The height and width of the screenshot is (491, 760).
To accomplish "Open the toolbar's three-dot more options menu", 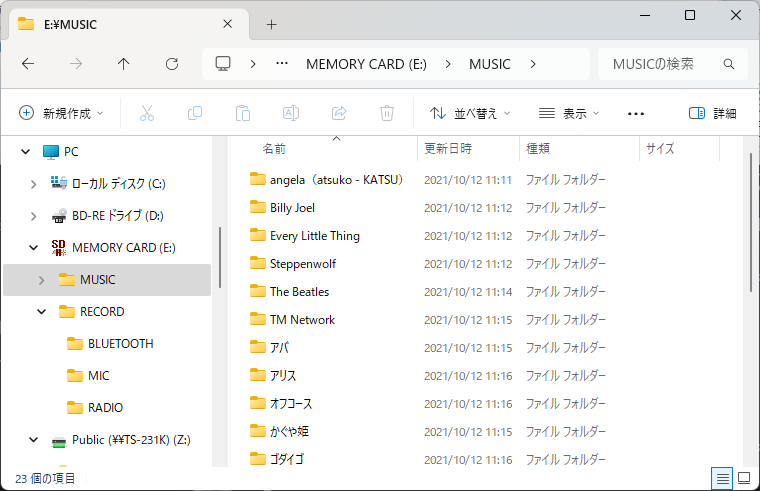I will tap(636, 114).
